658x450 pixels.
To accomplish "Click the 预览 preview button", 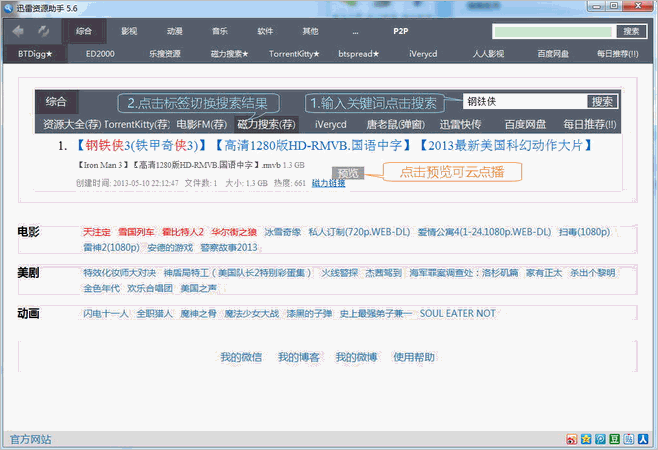I will pos(348,173).
